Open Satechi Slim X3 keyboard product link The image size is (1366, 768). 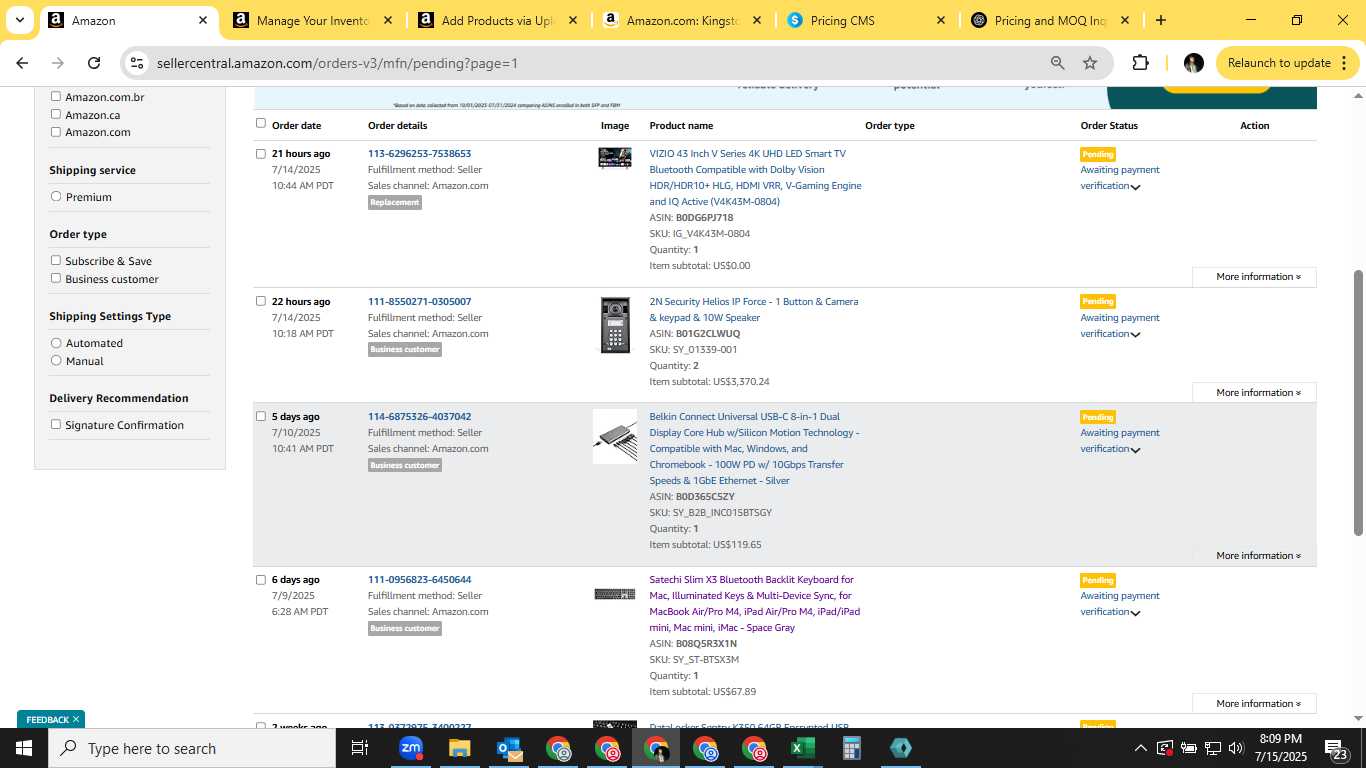pos(754,603)
